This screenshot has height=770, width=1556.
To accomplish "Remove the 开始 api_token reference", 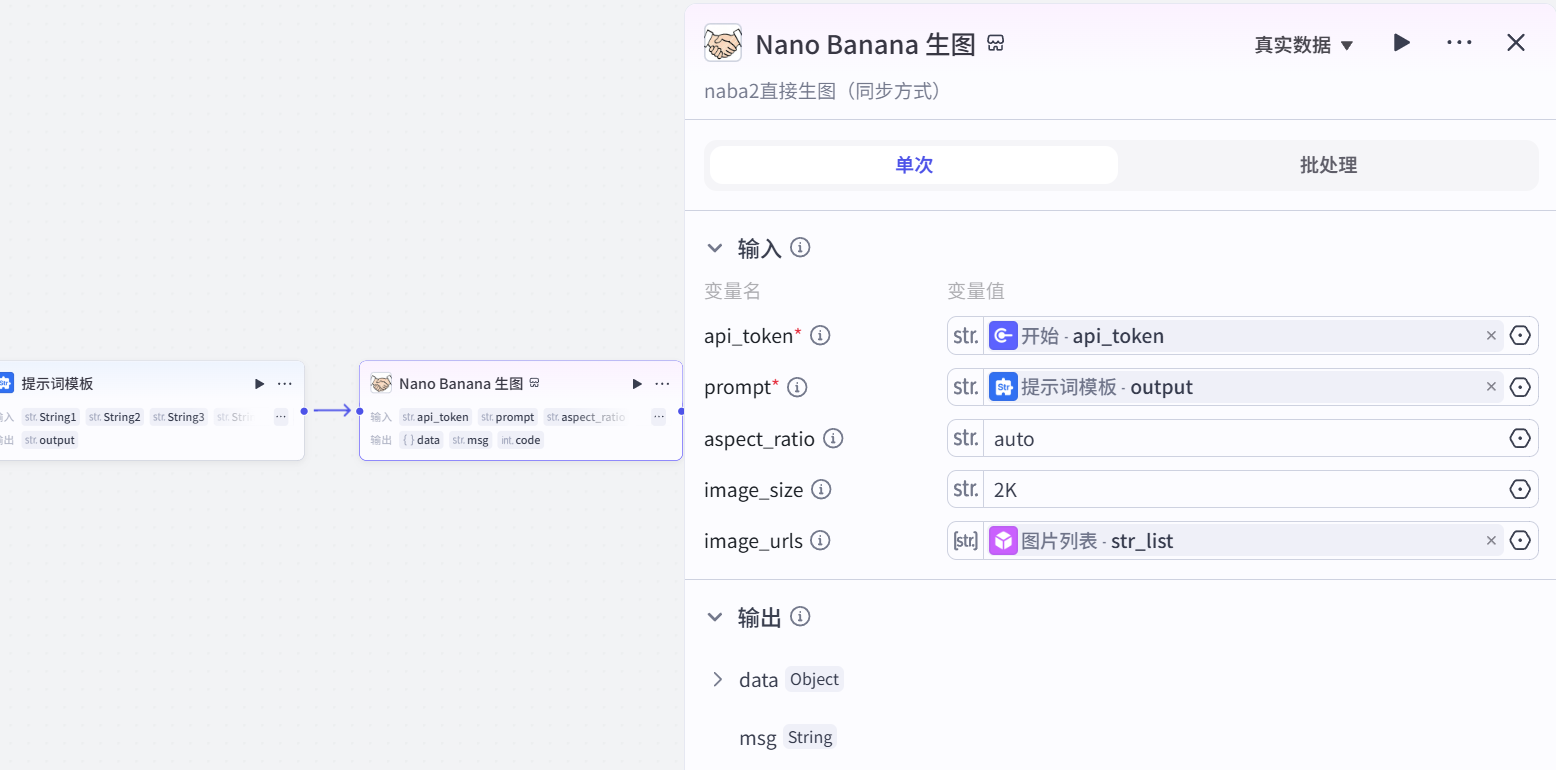I will (x=1491, y=336).
